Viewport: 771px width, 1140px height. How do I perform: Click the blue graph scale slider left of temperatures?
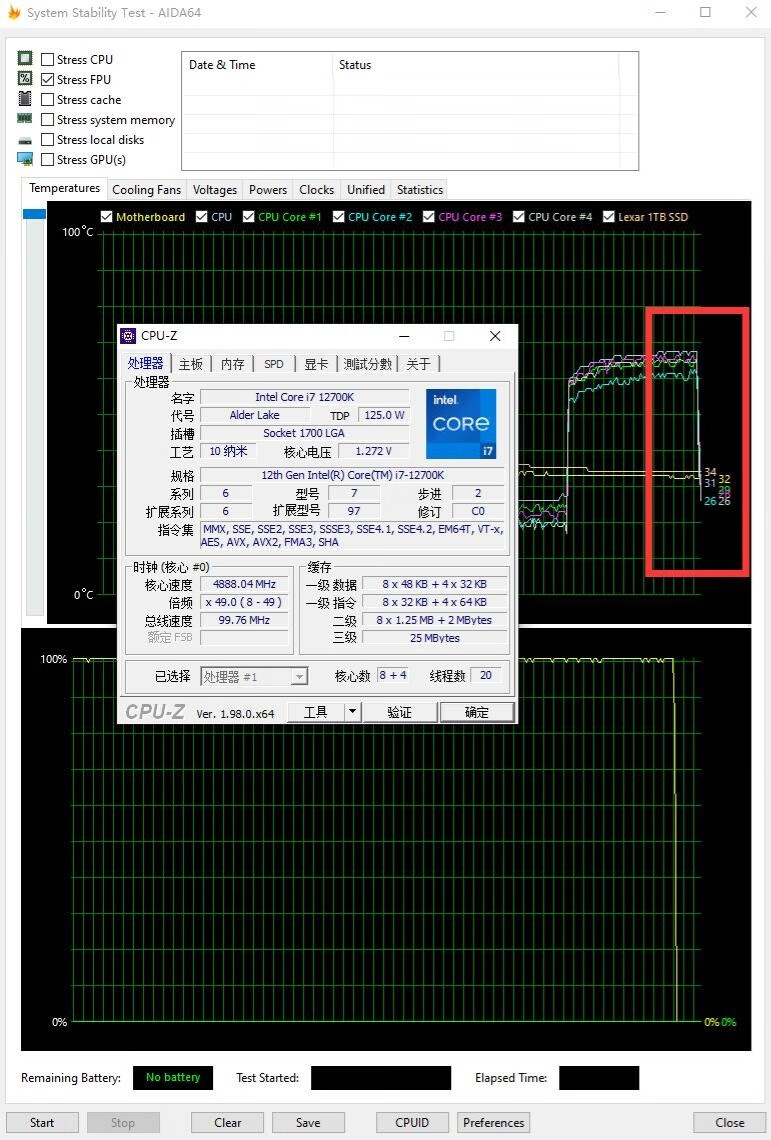tap(33, 214)
